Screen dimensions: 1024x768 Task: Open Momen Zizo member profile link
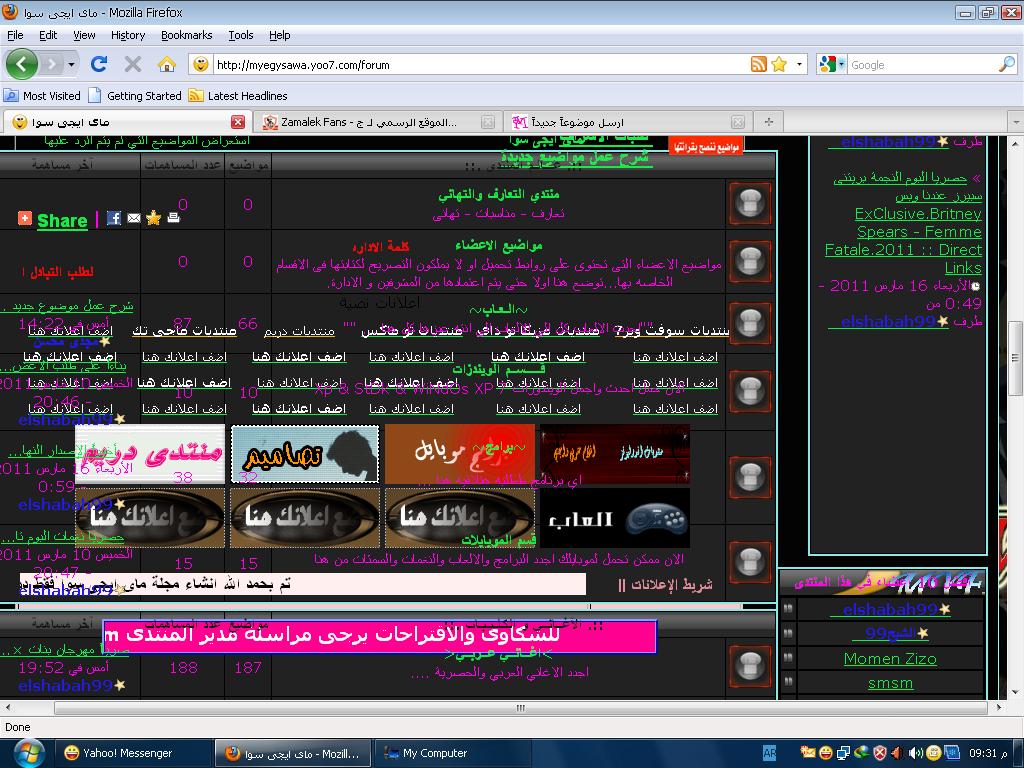[890, 659]
